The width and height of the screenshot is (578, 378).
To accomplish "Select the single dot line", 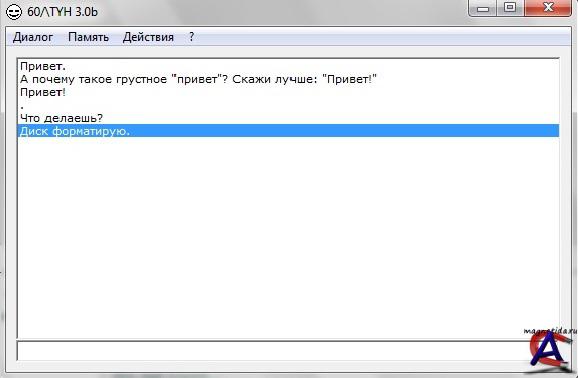I will click(x=288, y=105).
